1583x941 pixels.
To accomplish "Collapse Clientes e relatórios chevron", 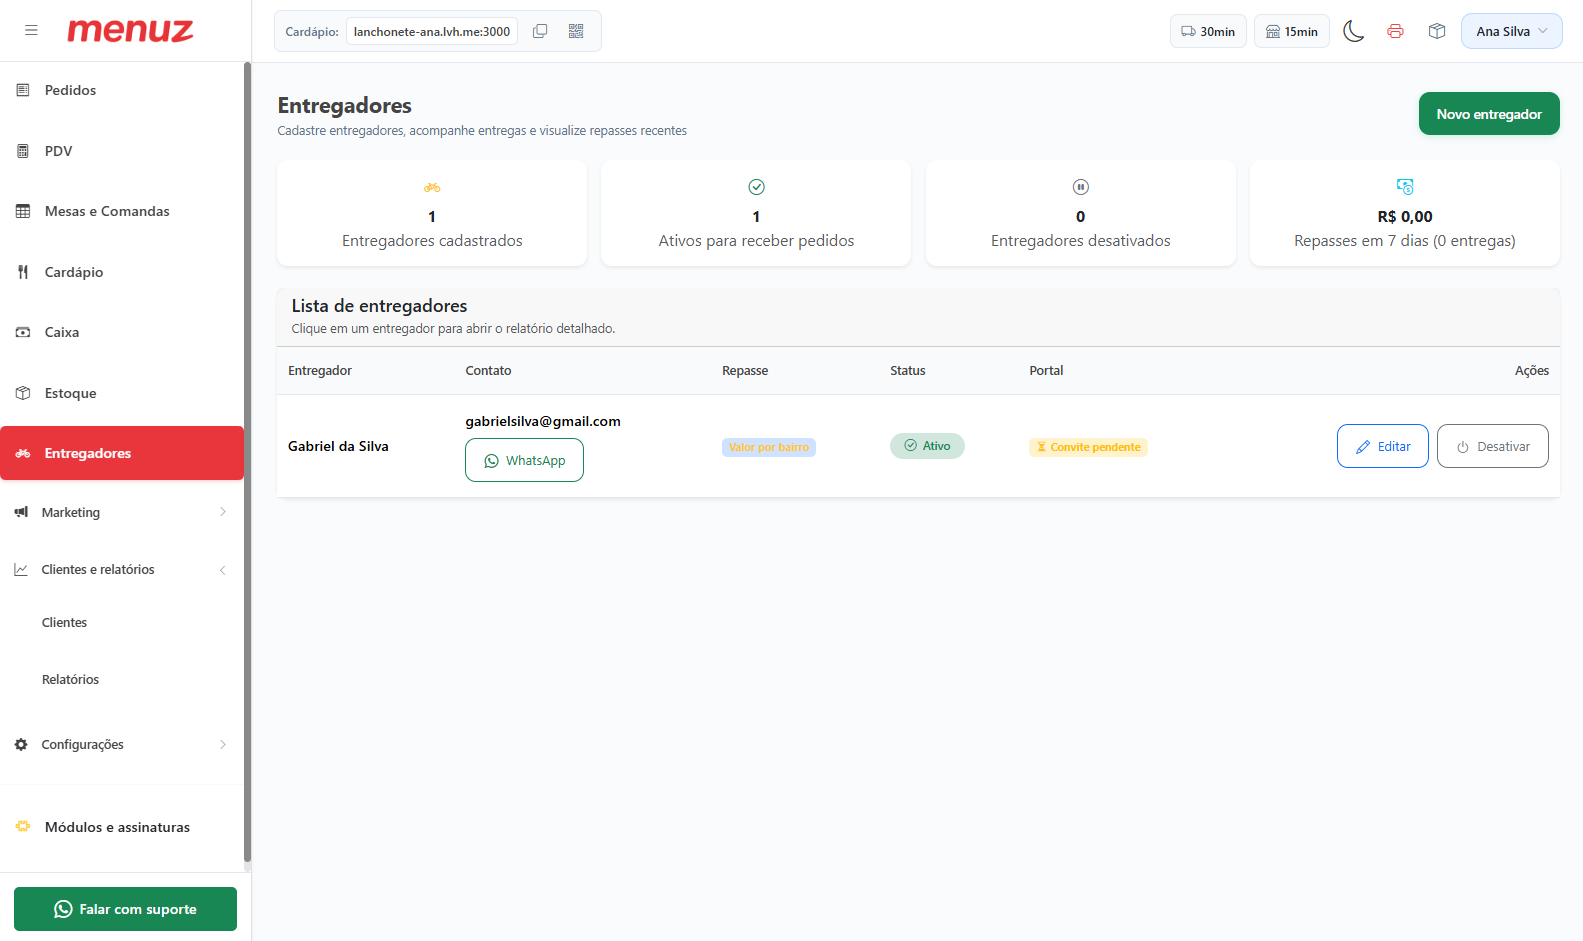I will pos(223,570).
